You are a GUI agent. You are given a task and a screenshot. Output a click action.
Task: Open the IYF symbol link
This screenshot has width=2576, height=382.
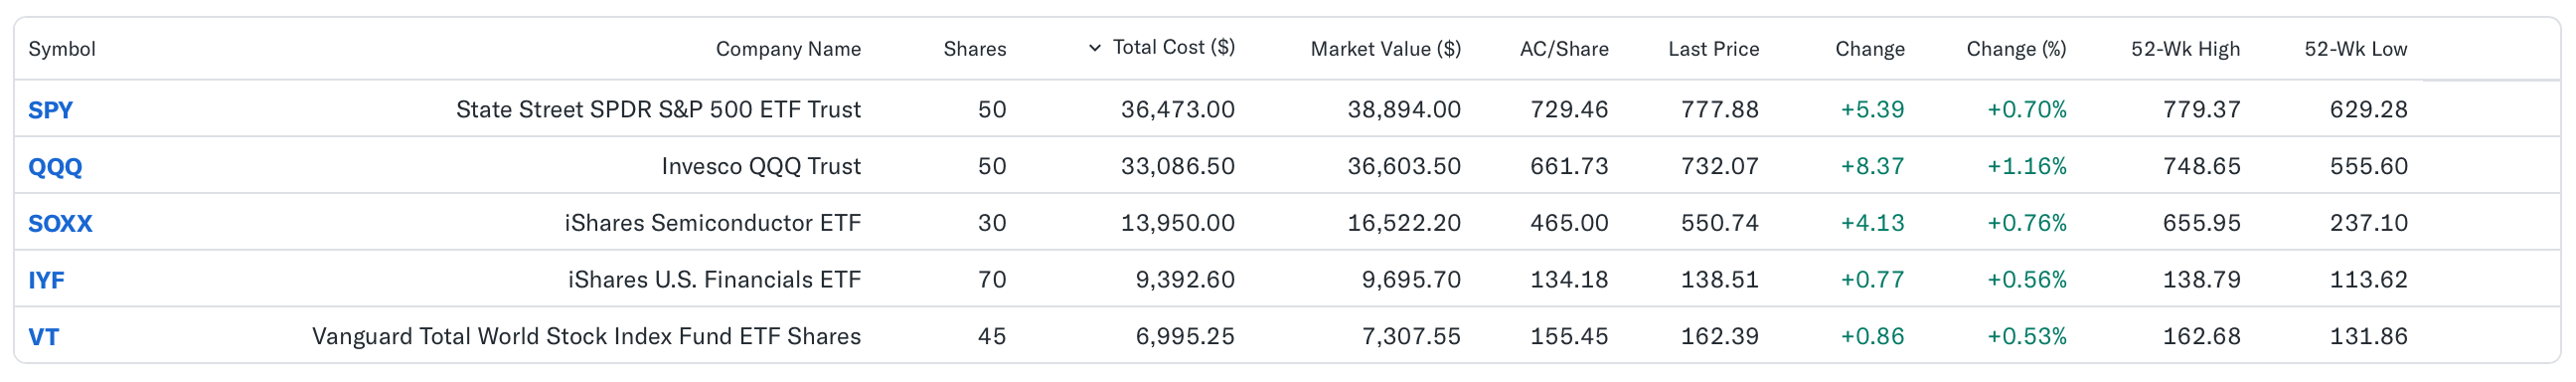(x=46, y=281)
